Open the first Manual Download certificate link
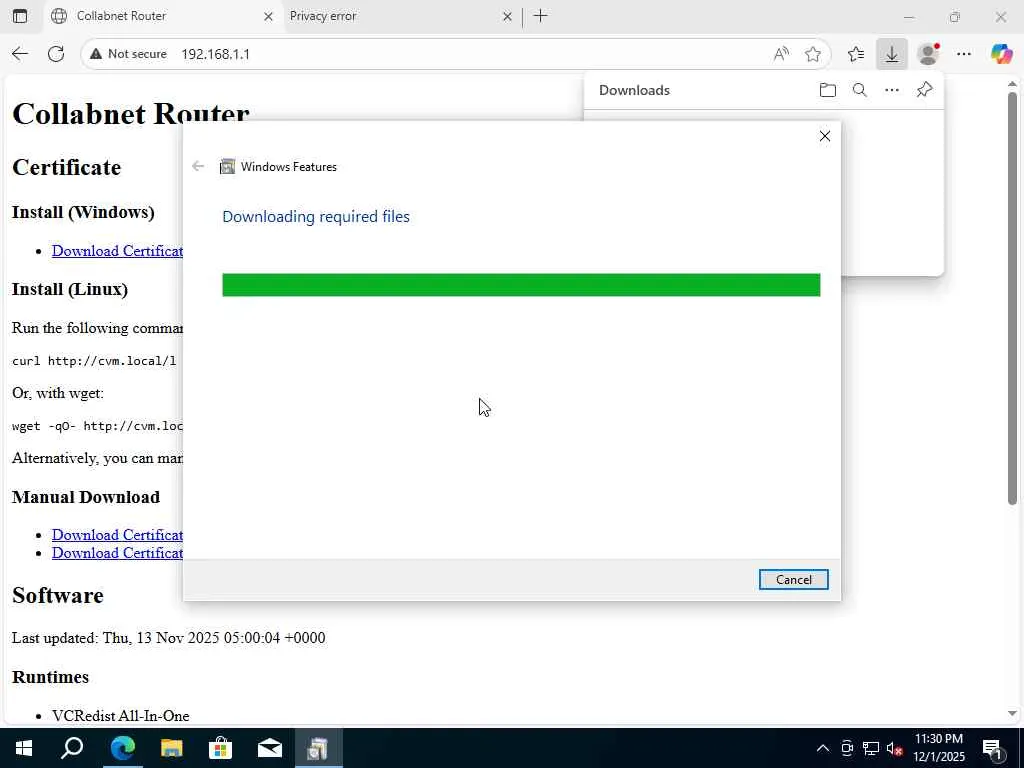This screenshot has width=1024, height=768. (x=118, y=535)
